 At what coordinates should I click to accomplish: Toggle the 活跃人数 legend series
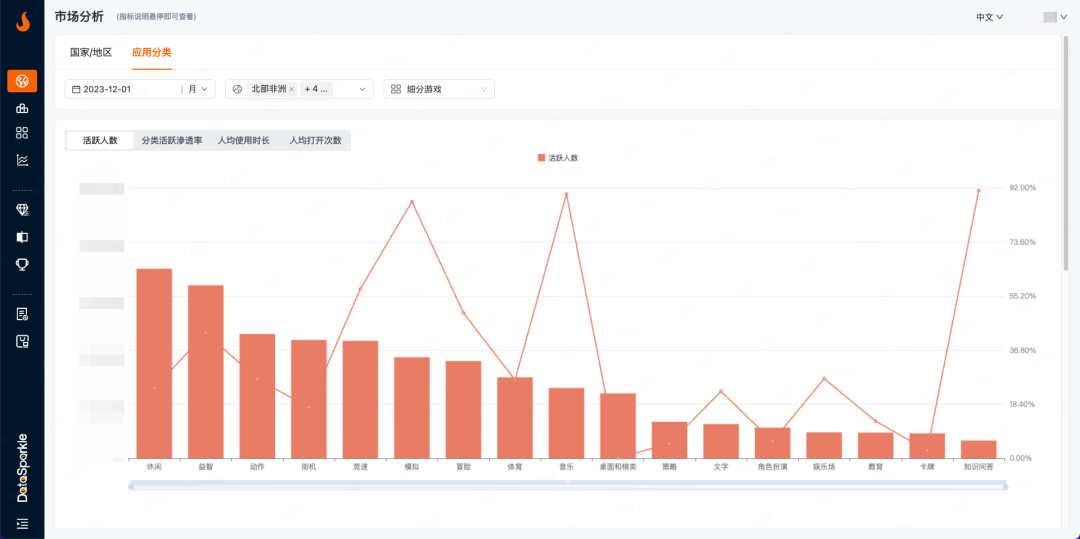click(x=558, y=158)
